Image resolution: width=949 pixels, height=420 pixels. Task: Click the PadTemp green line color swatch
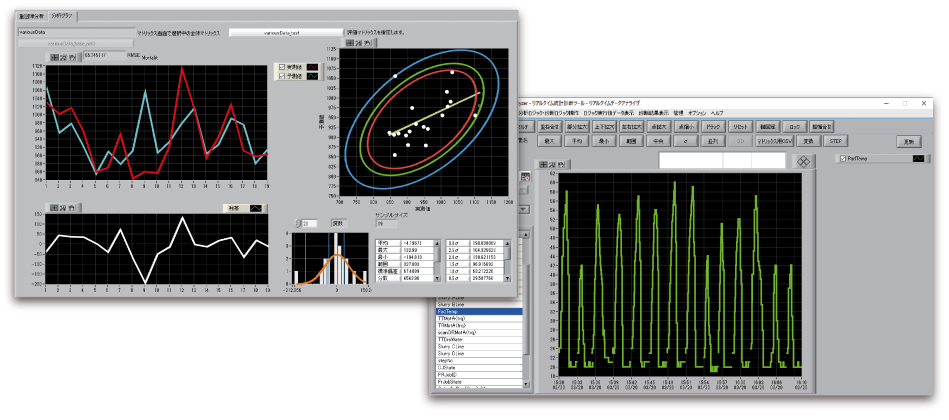(916, 158)
